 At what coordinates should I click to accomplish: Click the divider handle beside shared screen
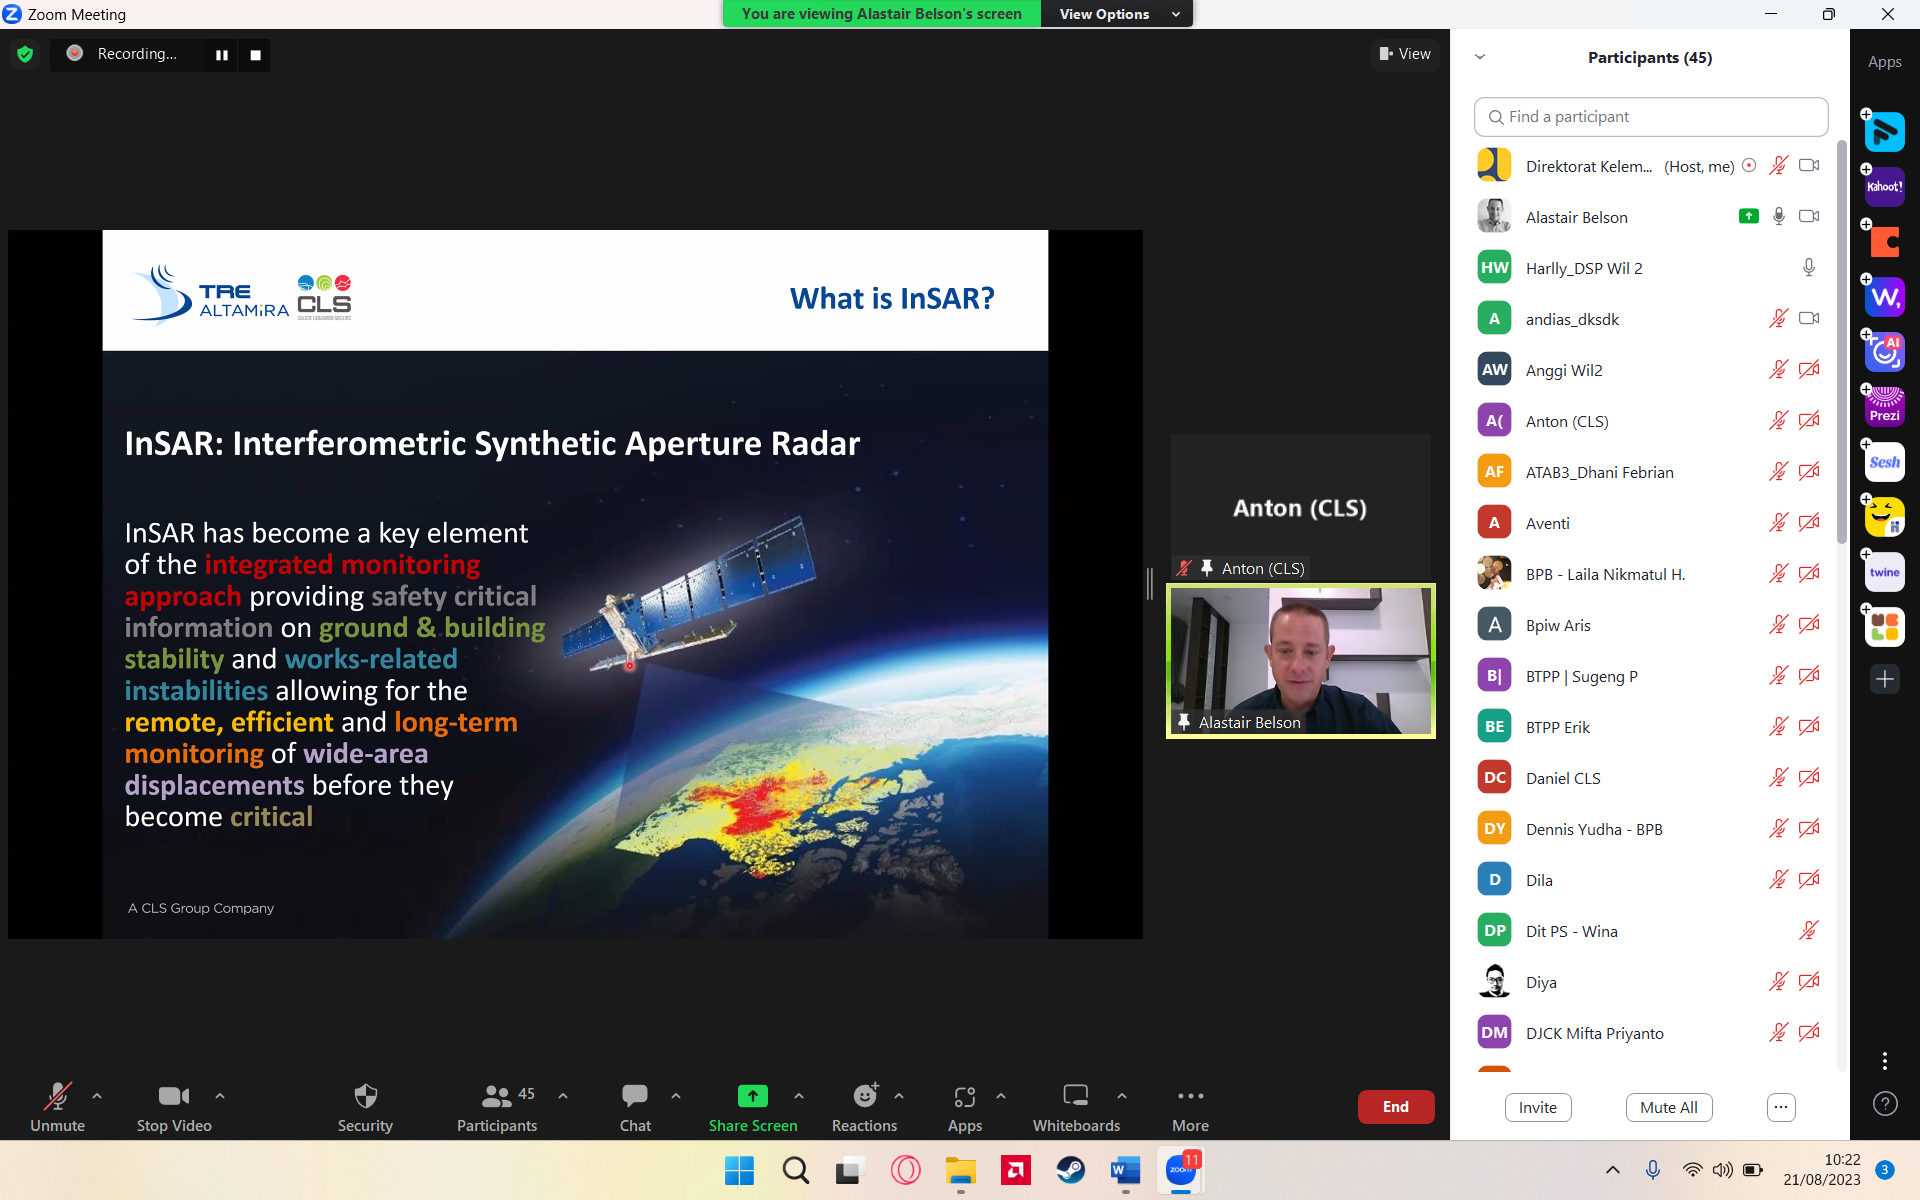point(1150,583)
